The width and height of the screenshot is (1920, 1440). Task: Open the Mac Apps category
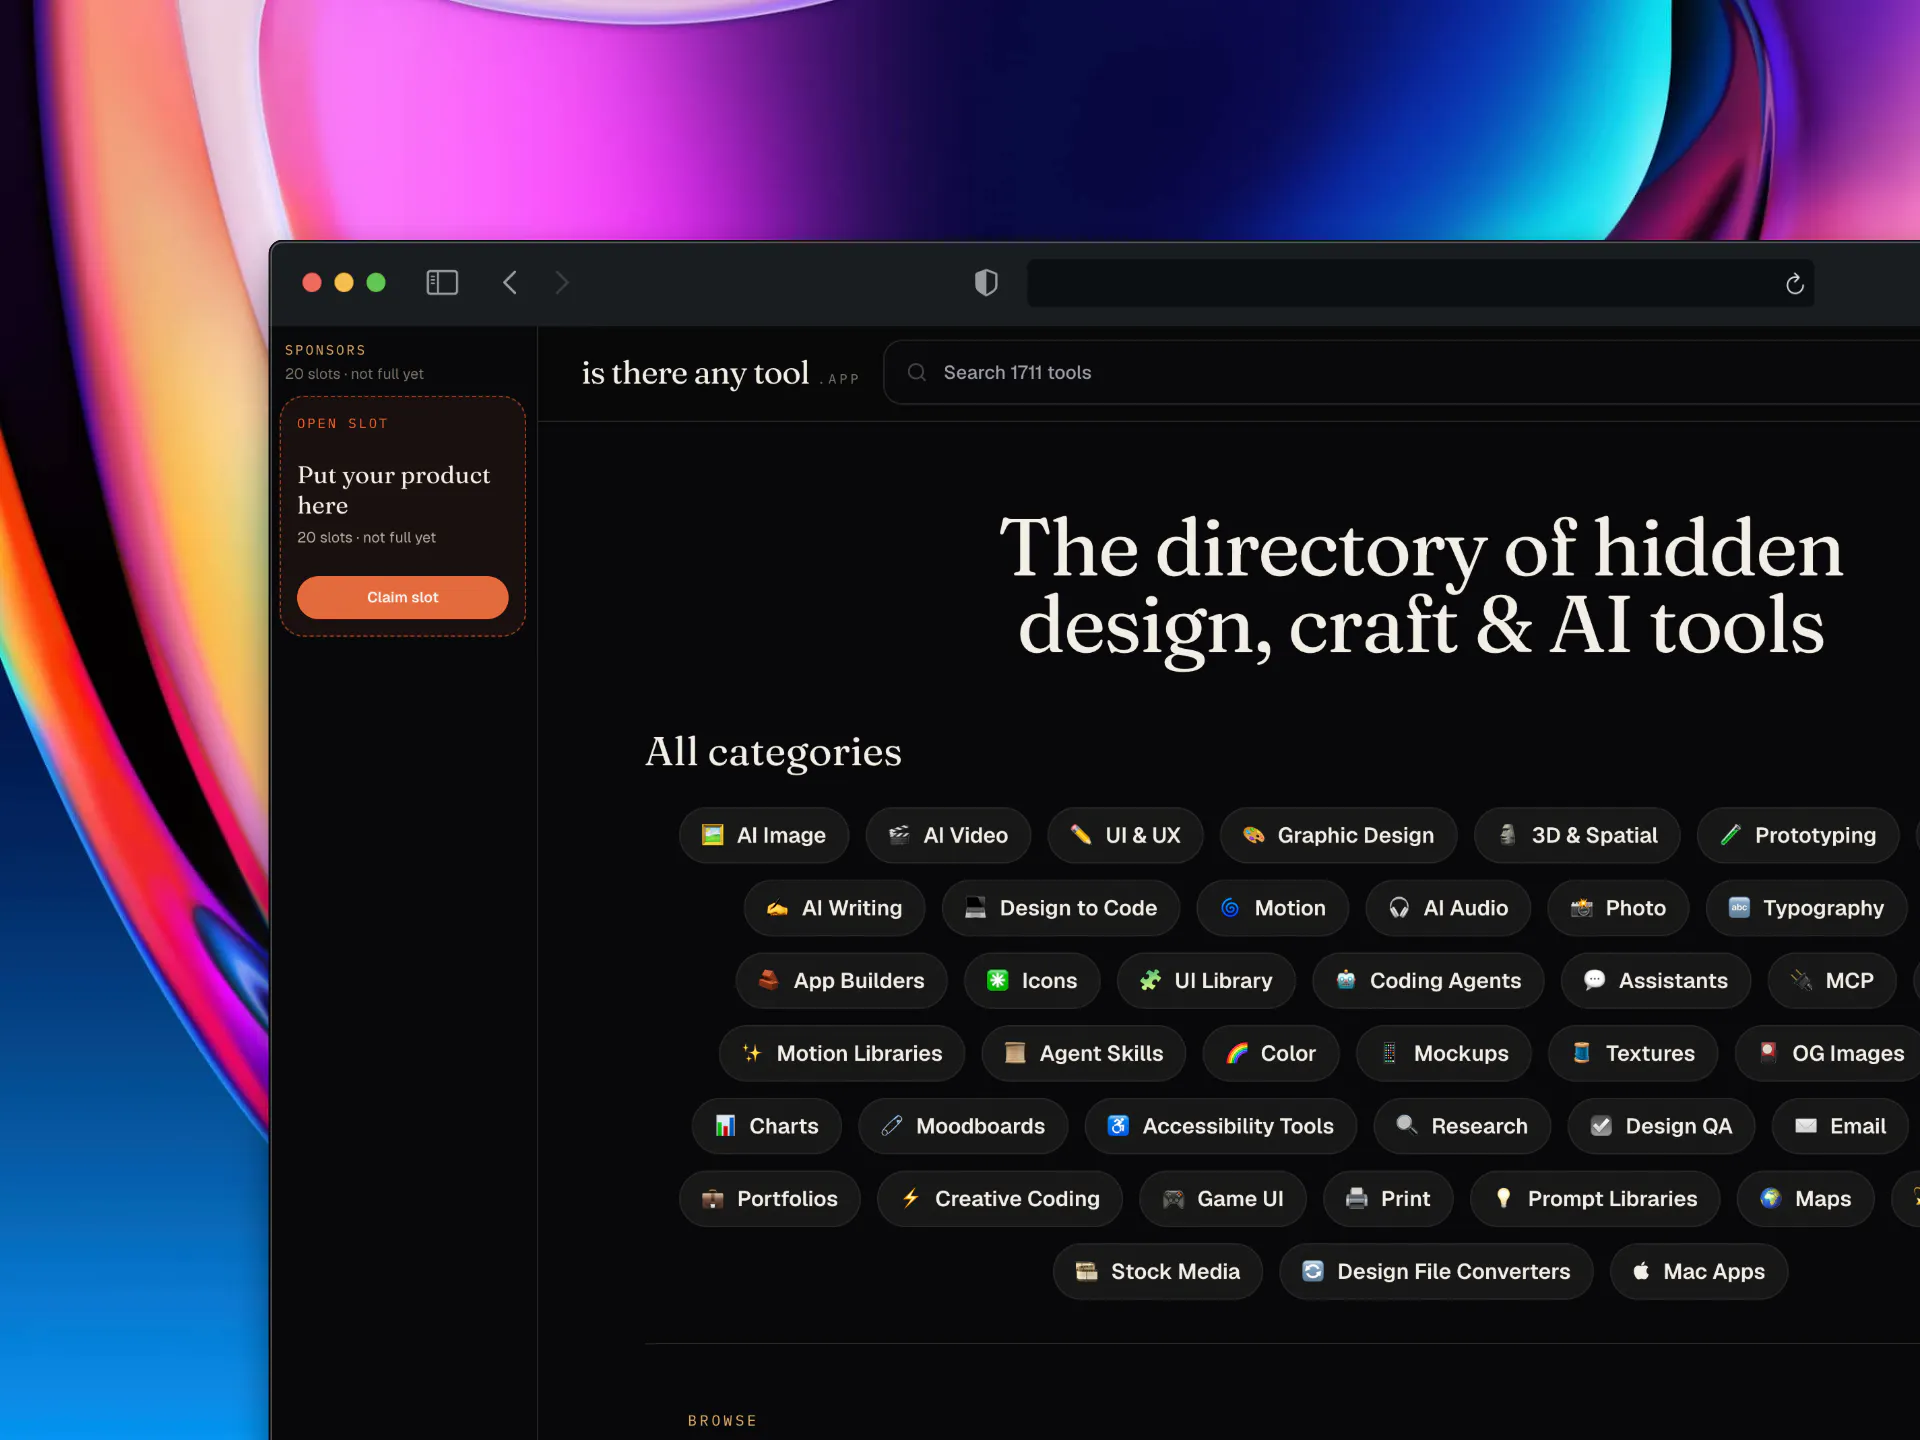click(x=1699, y=1271)
